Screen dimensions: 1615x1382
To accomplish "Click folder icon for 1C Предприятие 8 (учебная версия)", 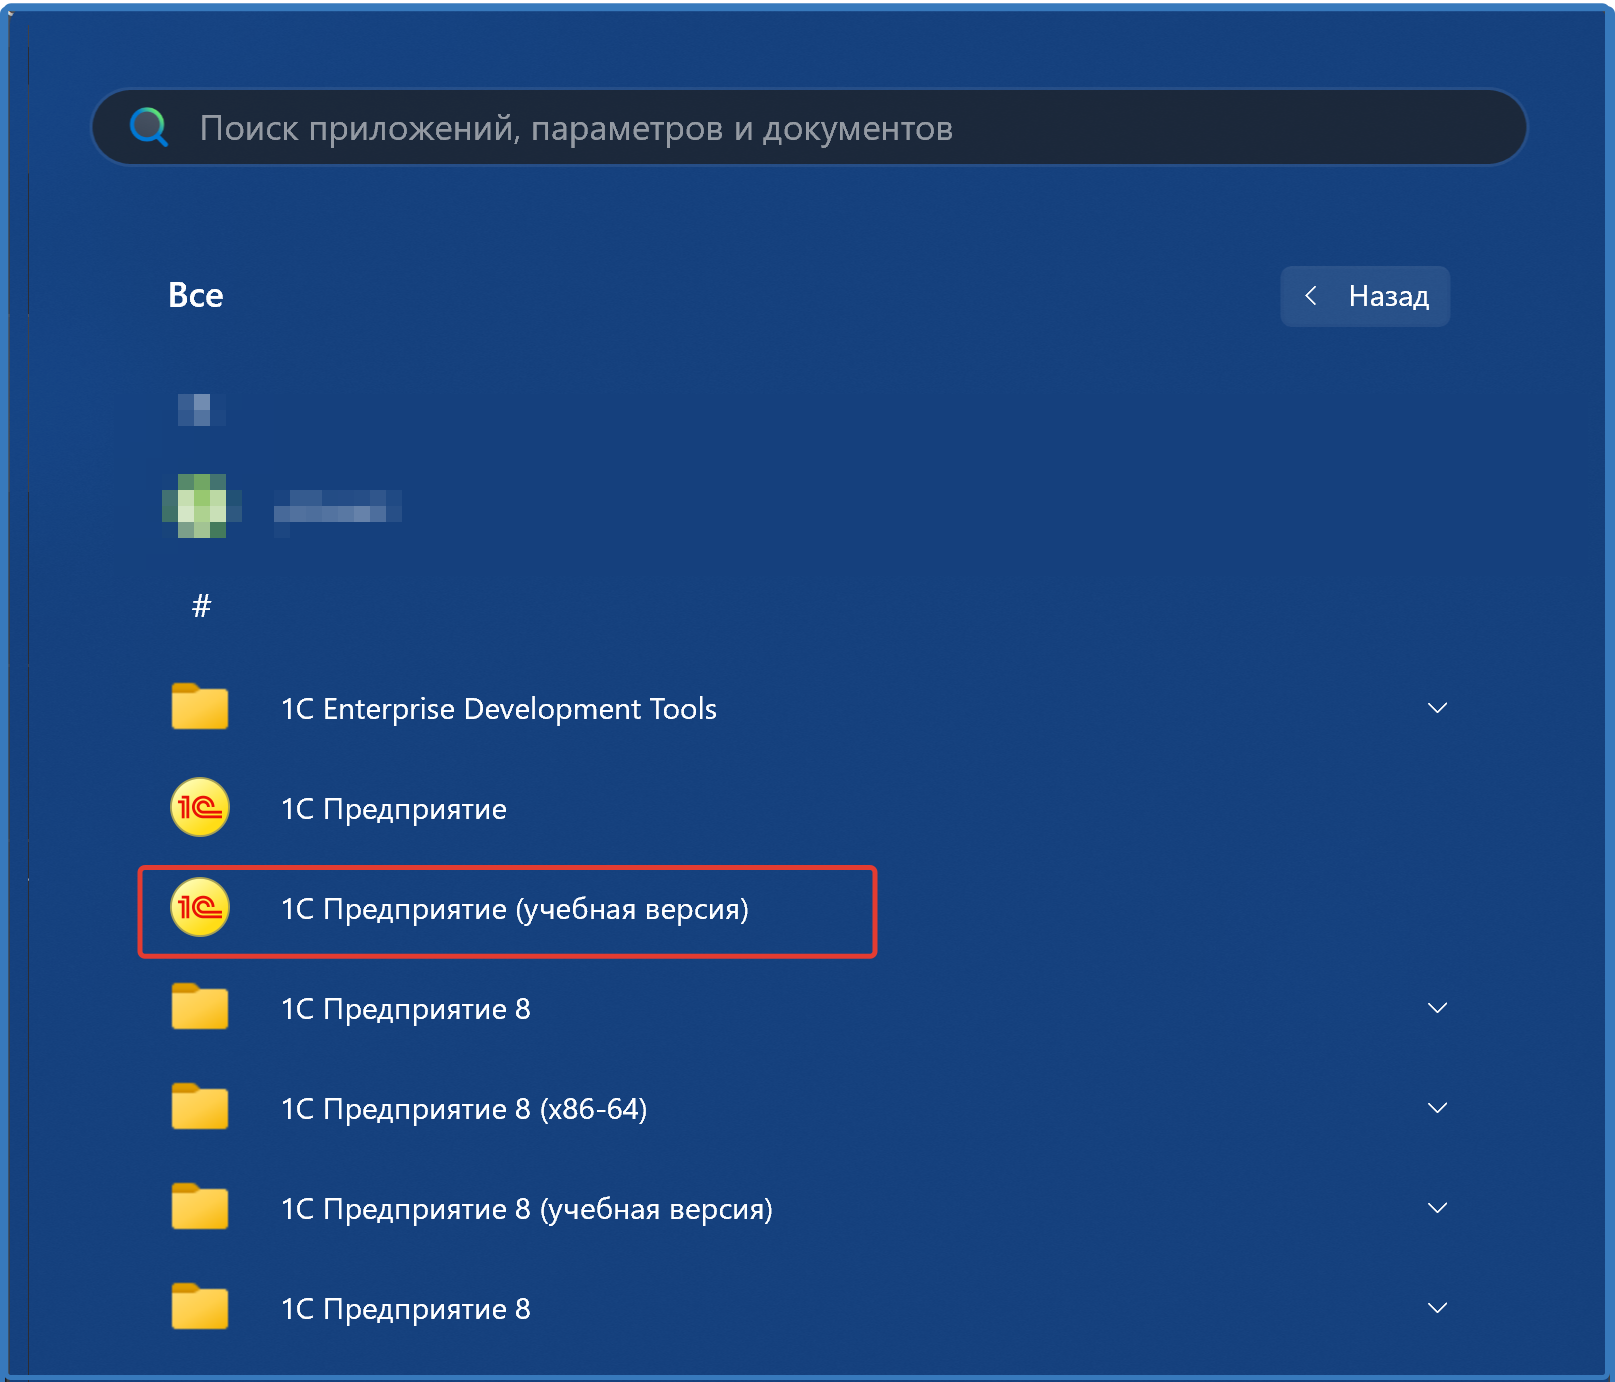I will 200,1208.
